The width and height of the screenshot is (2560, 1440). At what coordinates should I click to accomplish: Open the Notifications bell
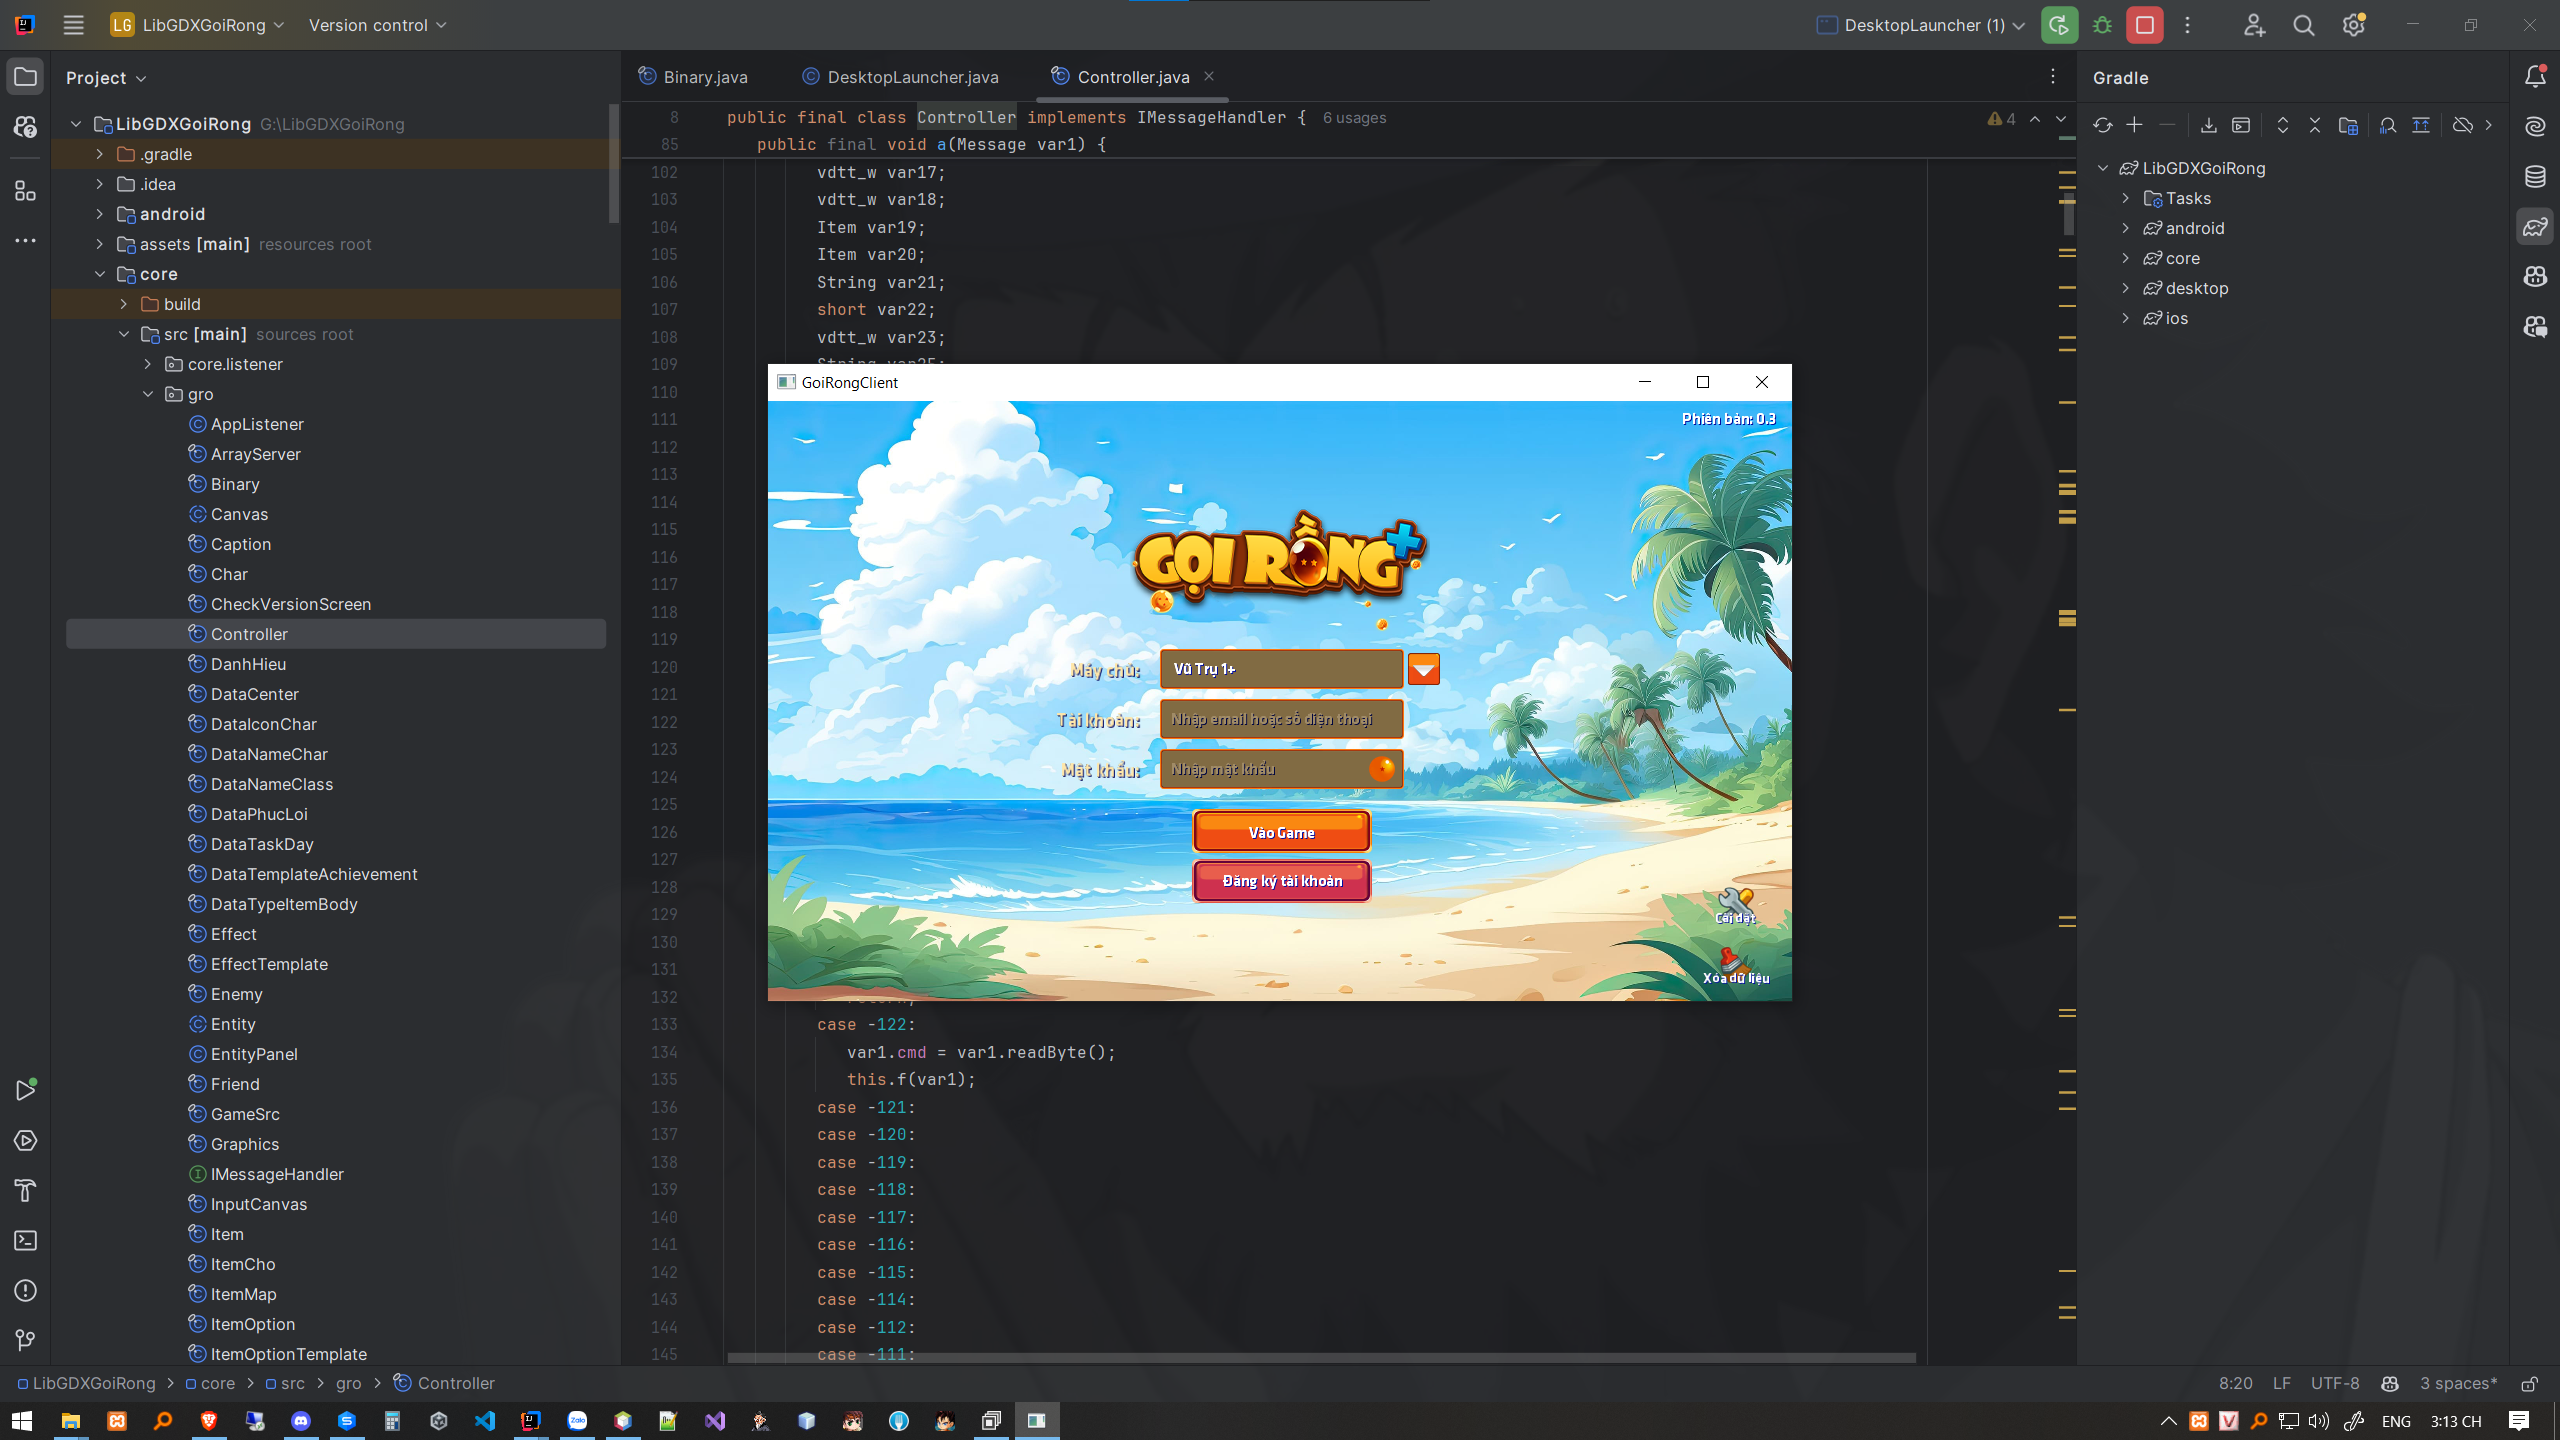(x=2535, y=77)
